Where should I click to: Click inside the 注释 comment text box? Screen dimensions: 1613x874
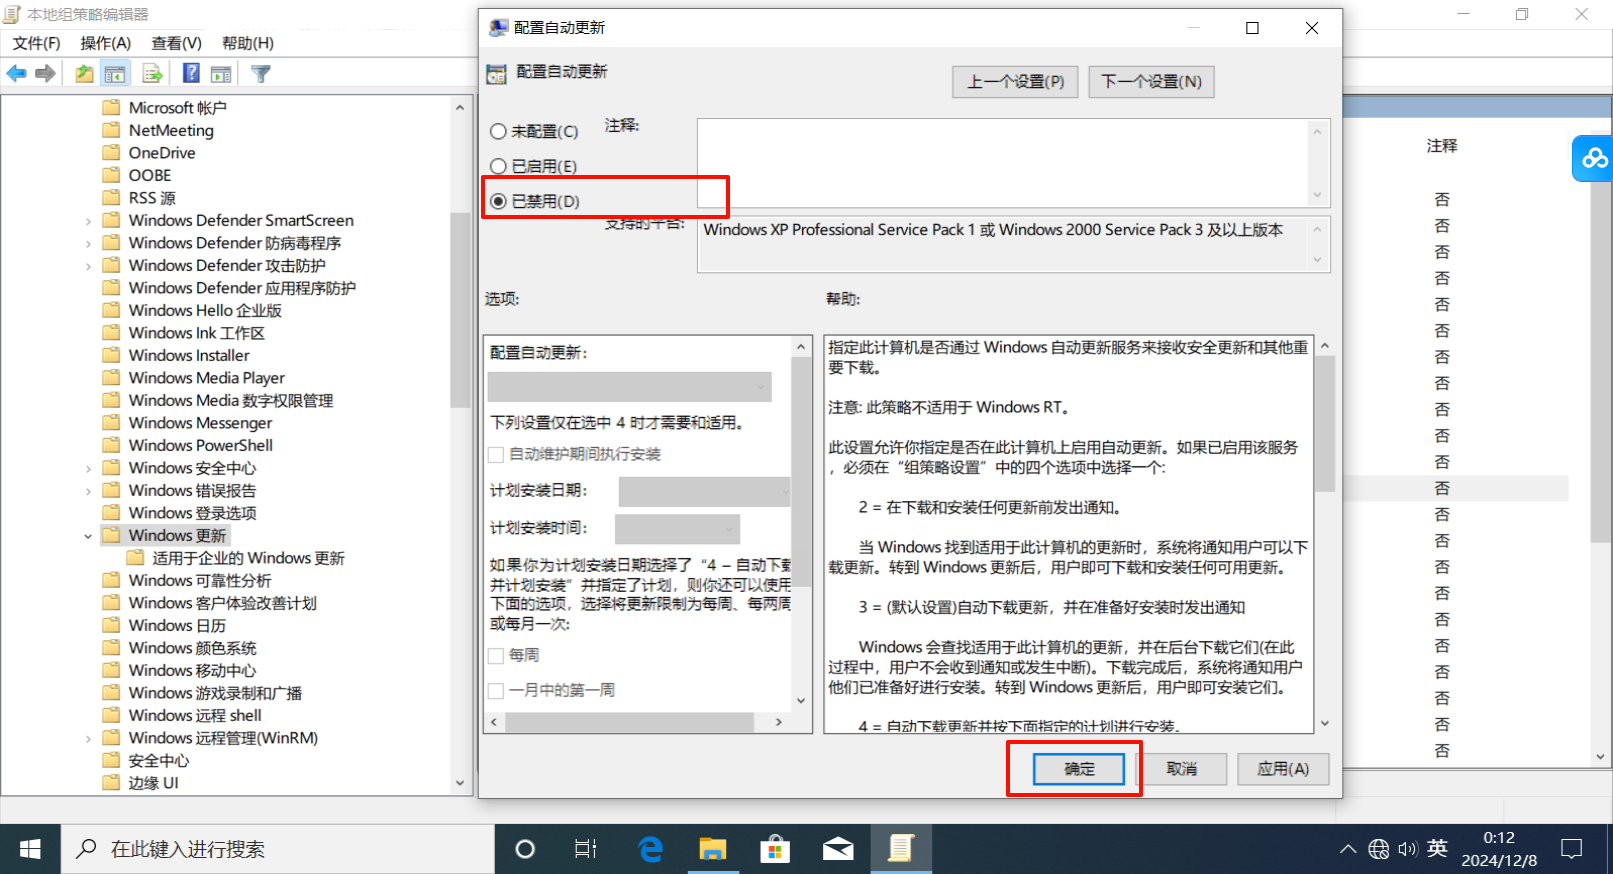click(1003, 162)
